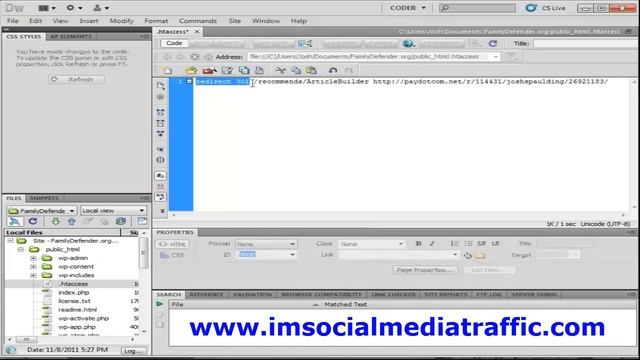Switch Properties inspector to CSS mode
This screenshot has height=360, width=640.
click(x=173, y=255)
